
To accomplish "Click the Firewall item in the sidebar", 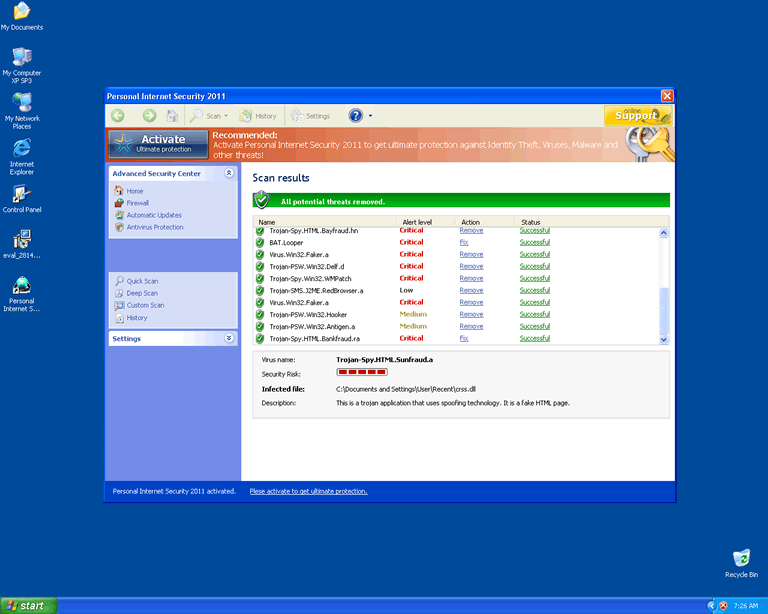I will point(137,203).
